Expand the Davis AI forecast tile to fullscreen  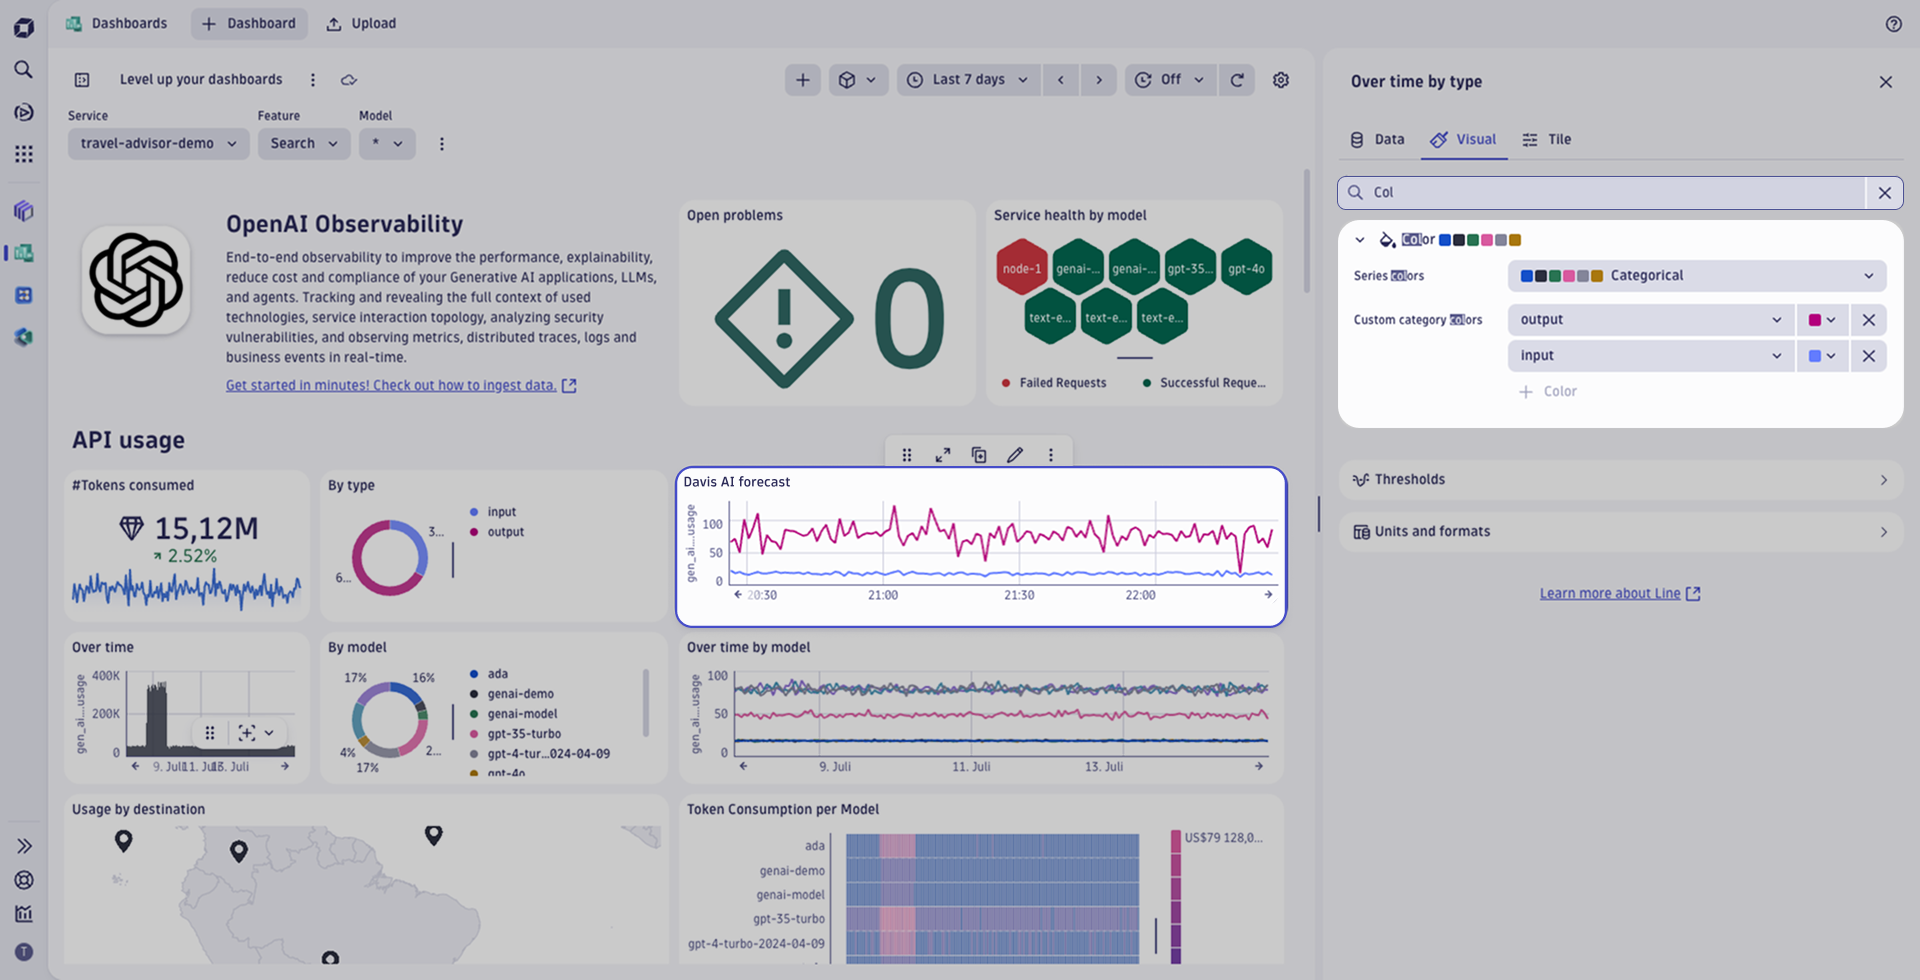tap(943, 454)
